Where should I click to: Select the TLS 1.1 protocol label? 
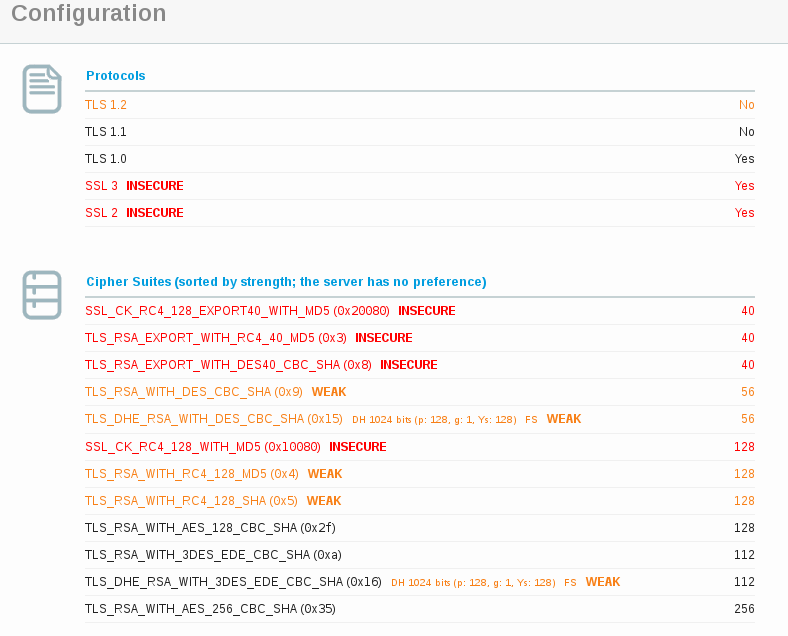(106, 132)
